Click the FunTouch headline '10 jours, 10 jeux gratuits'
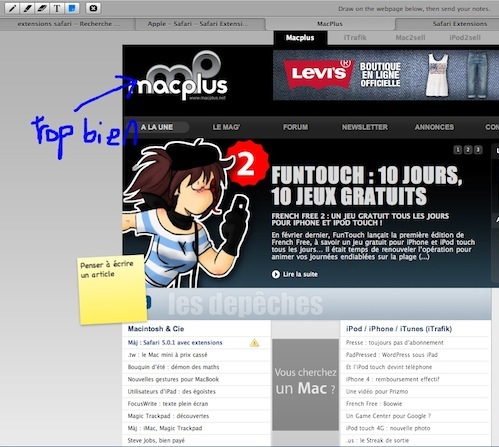Viewport: 499px width, 447px height. tap(366, 186)
